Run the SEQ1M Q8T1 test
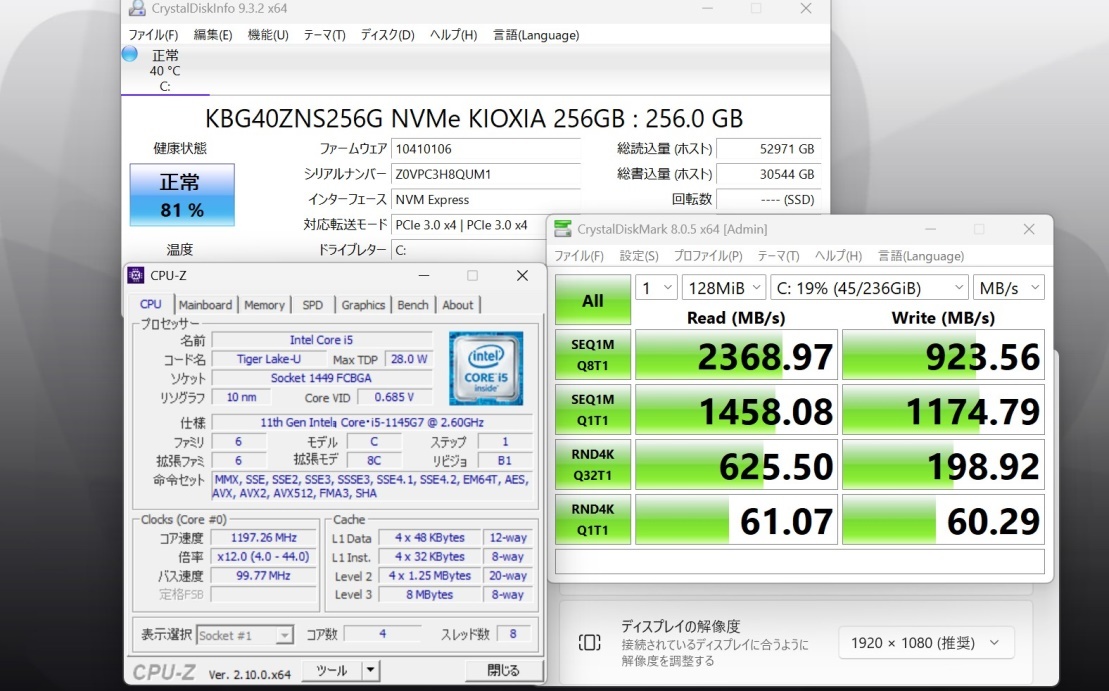Viewport: 1109px width, 691px height. click(593, 355)
